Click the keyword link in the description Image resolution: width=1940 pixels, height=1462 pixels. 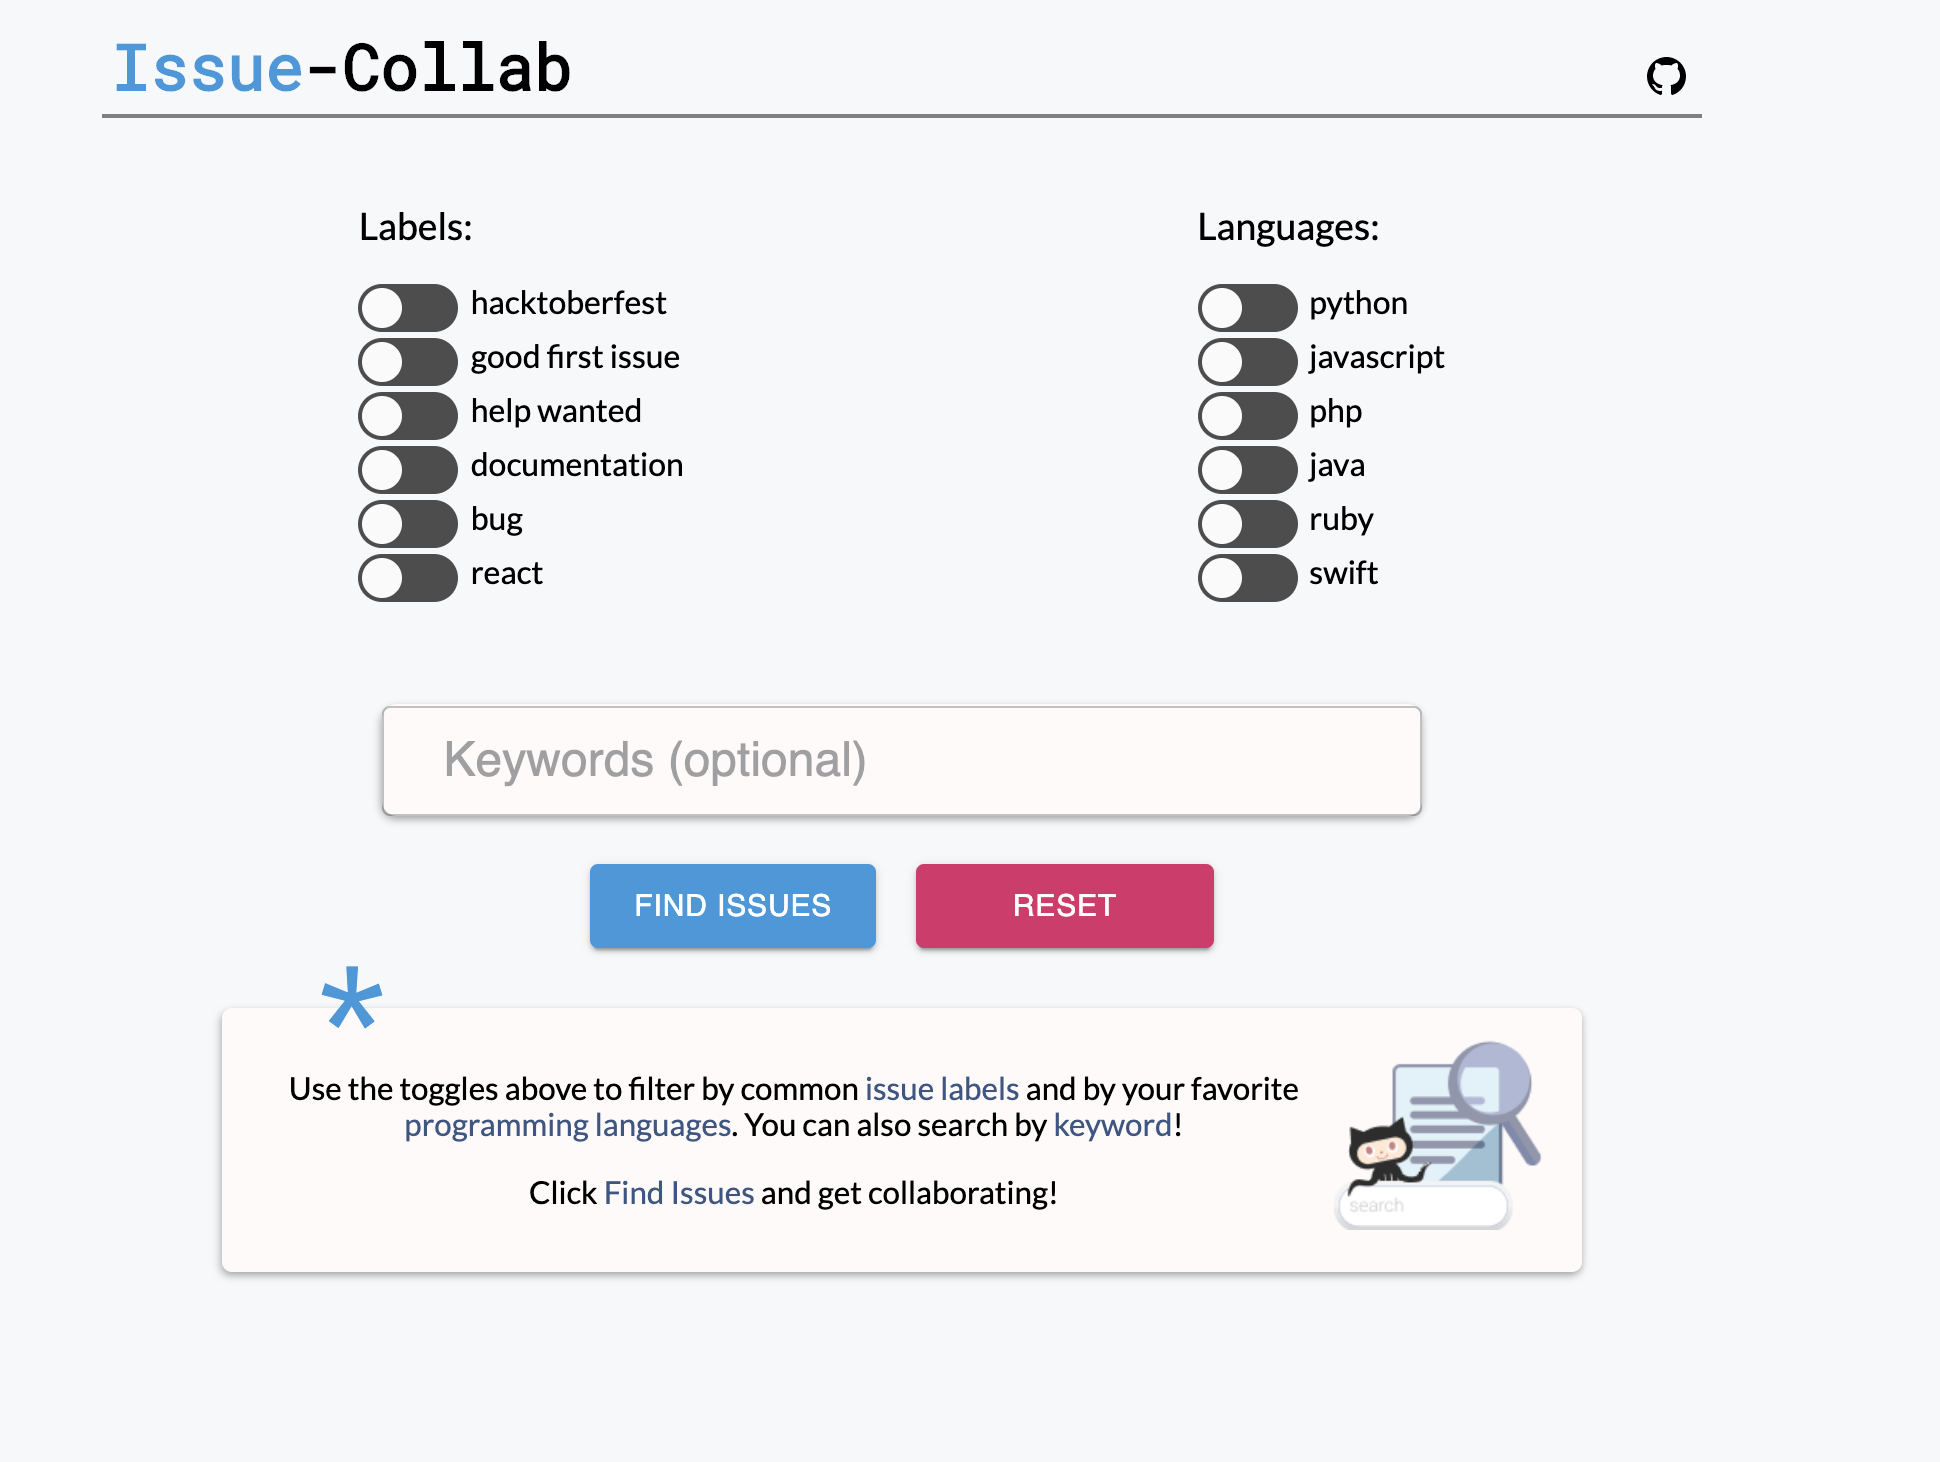pyautogui.click(x=1112, y=1125)
